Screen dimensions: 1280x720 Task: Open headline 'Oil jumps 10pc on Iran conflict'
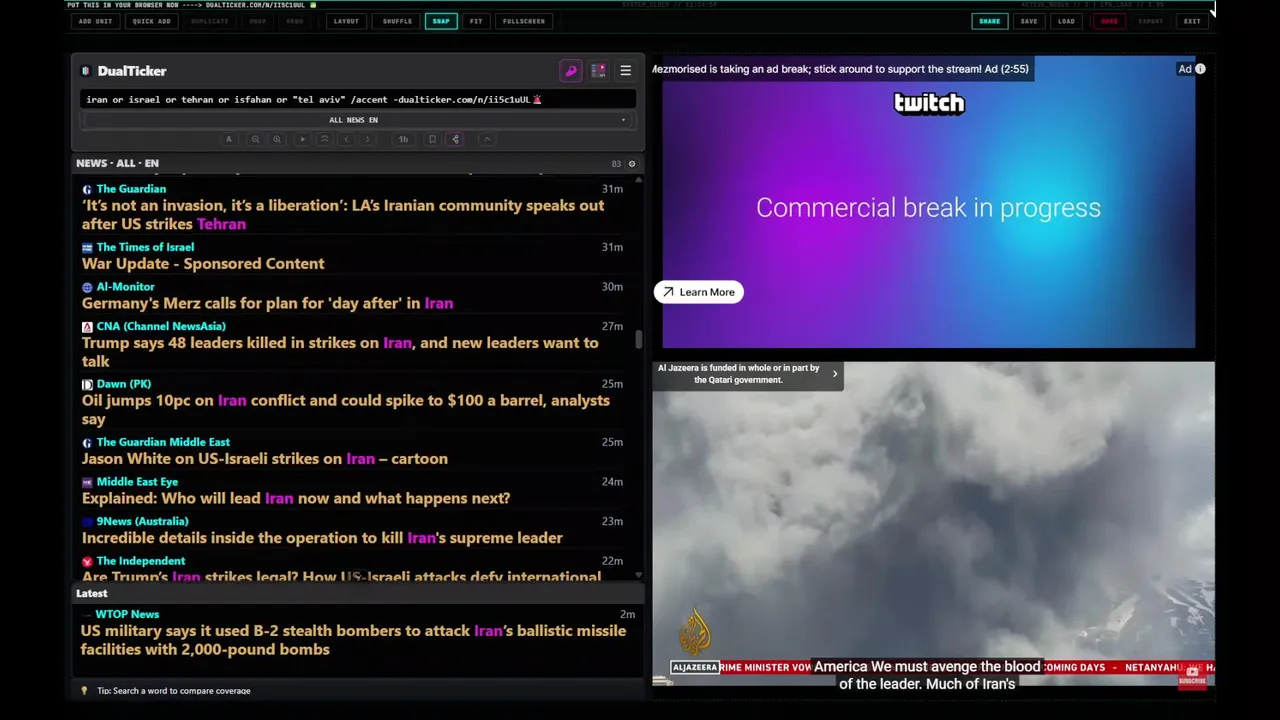point(345,410)
